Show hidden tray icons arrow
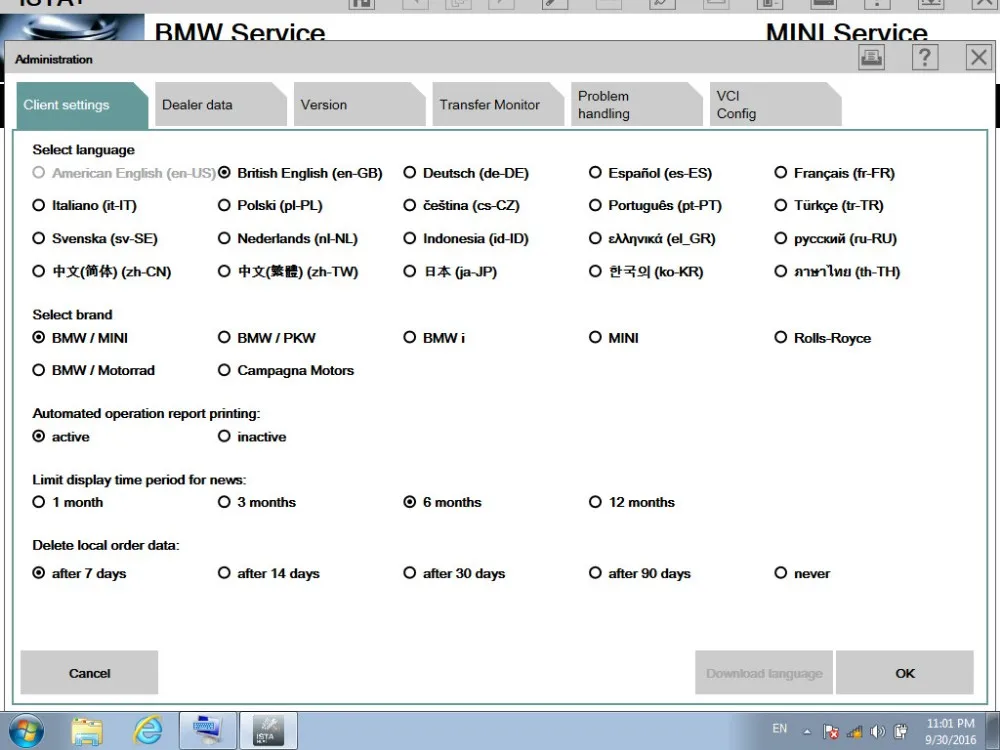This screenshot has height=750, width=1000. coord(807,732)
